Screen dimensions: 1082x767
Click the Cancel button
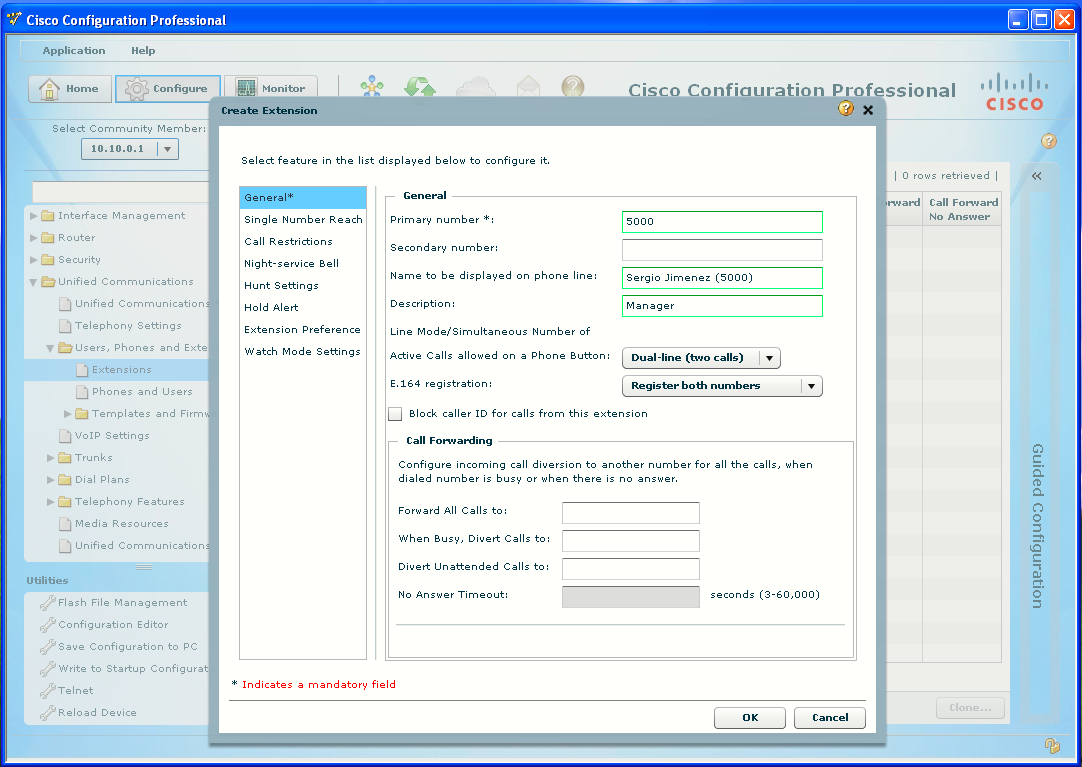point(829,717)
